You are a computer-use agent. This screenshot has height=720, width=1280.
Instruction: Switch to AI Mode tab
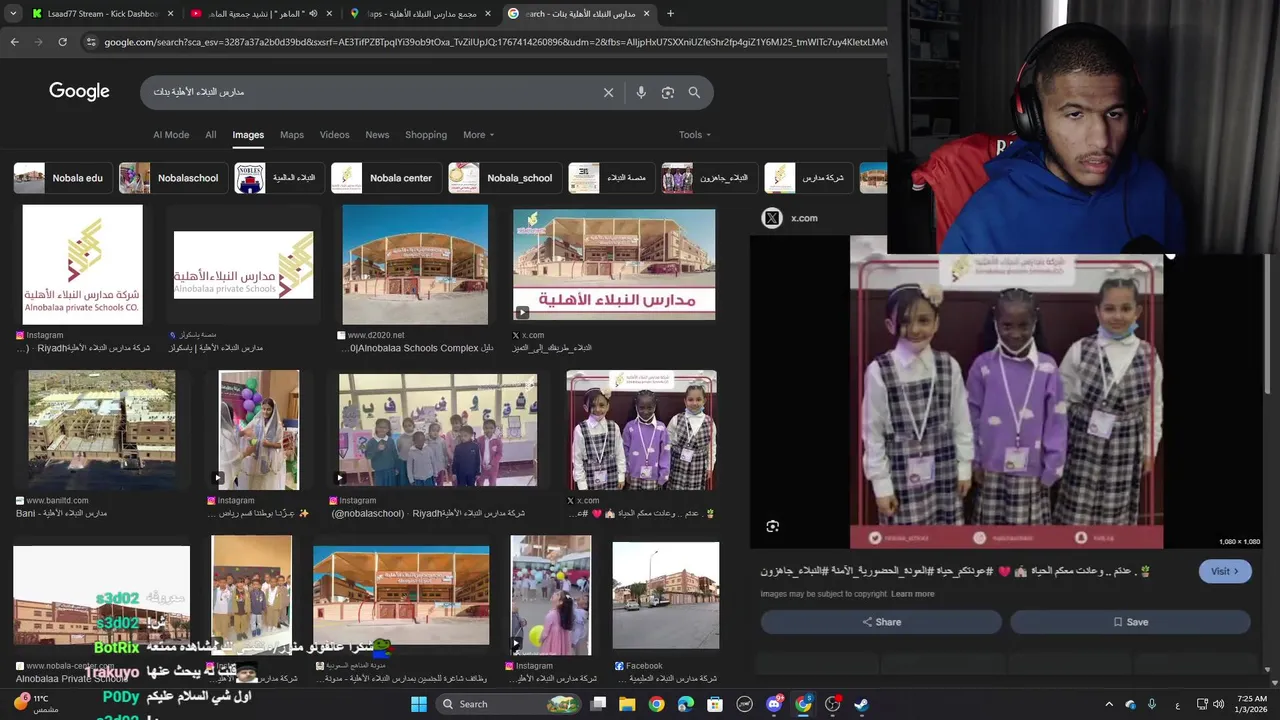(171, 134)
